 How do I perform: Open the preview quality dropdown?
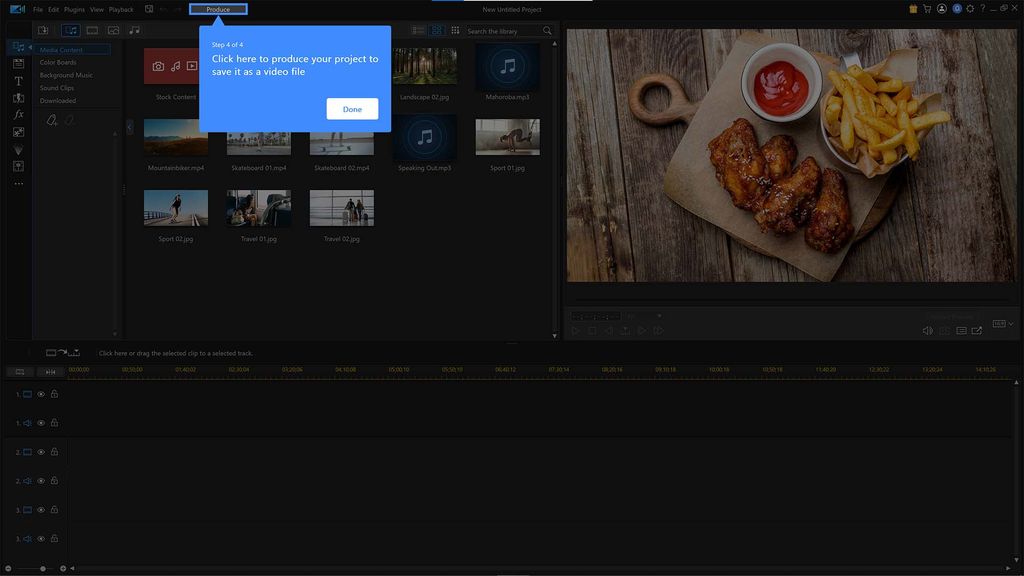point(660,316)
